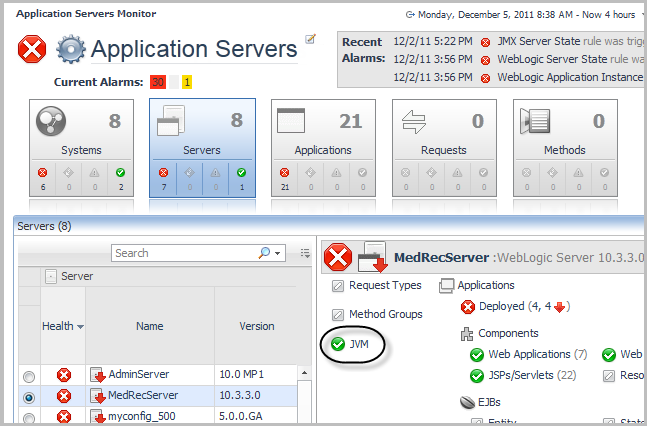Open the MedRecServer link in table
Viewport: 647px width, 426px height.
pyautogui.click(x=143, y=395)
